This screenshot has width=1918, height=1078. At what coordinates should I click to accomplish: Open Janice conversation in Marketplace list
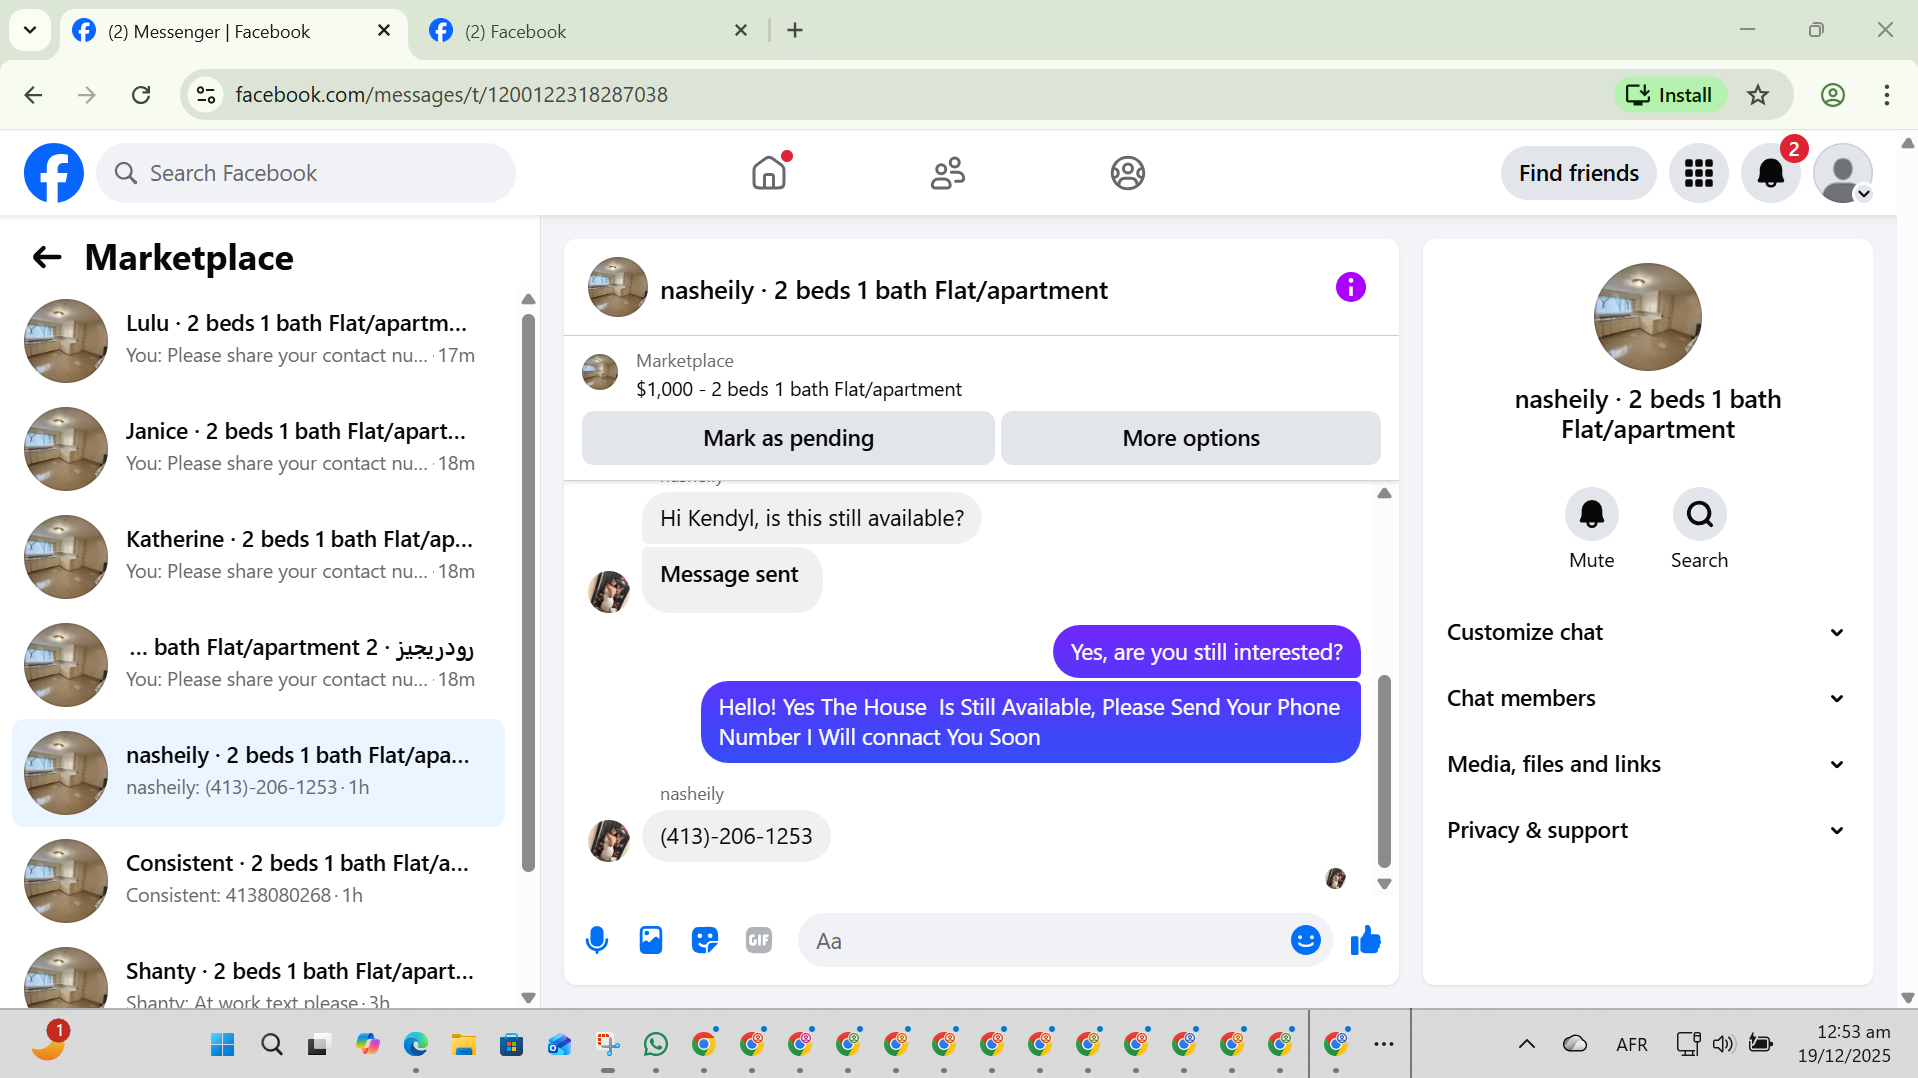pyautogui.click(x=258, y=448)
